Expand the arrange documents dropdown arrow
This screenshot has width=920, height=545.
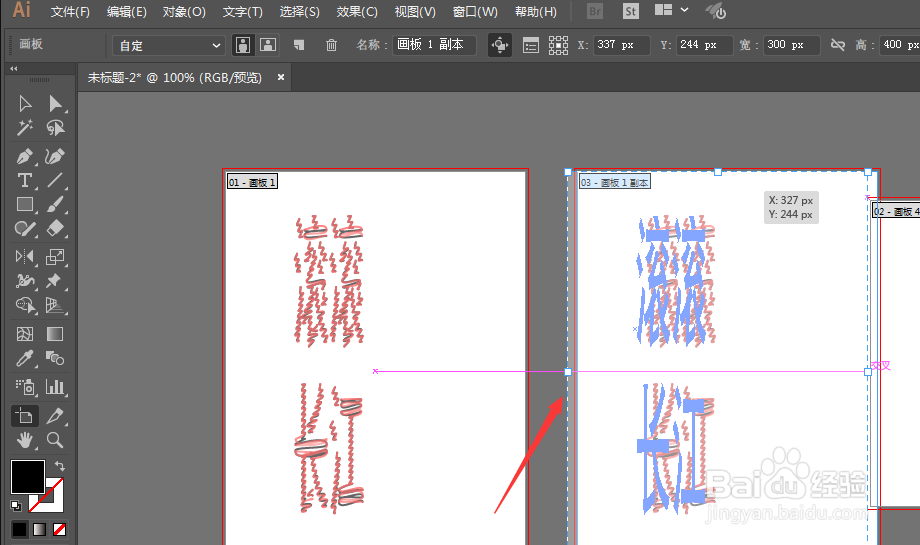click(684, 10)
